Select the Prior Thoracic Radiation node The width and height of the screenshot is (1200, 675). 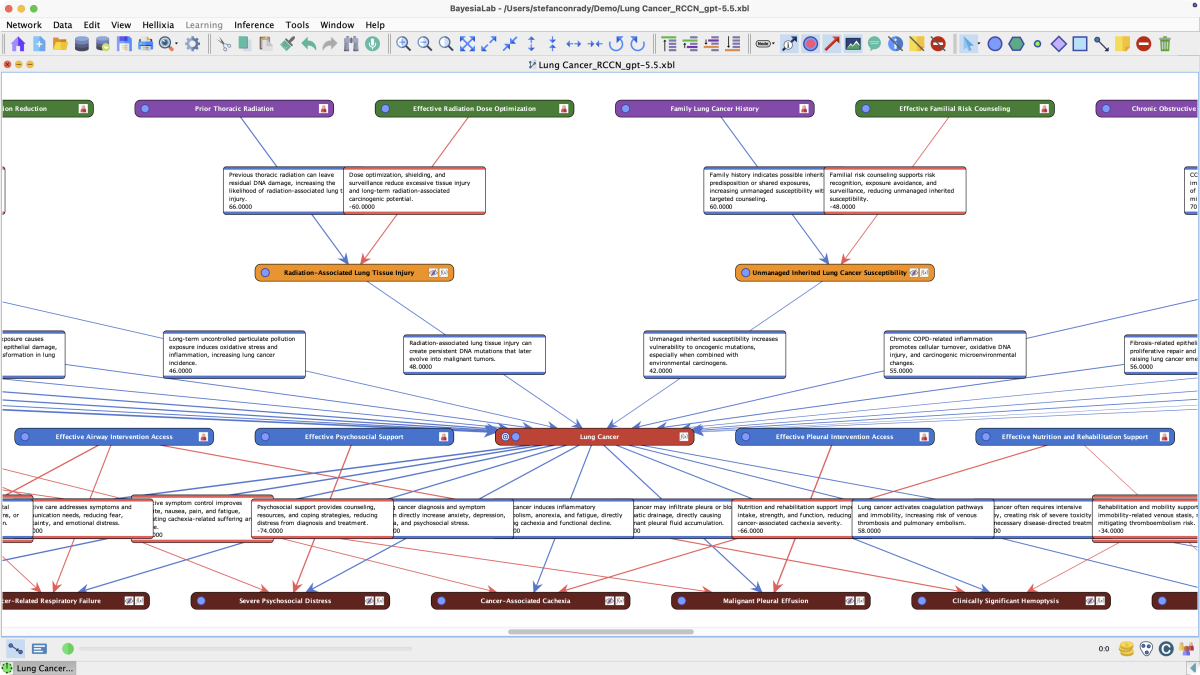234,108
